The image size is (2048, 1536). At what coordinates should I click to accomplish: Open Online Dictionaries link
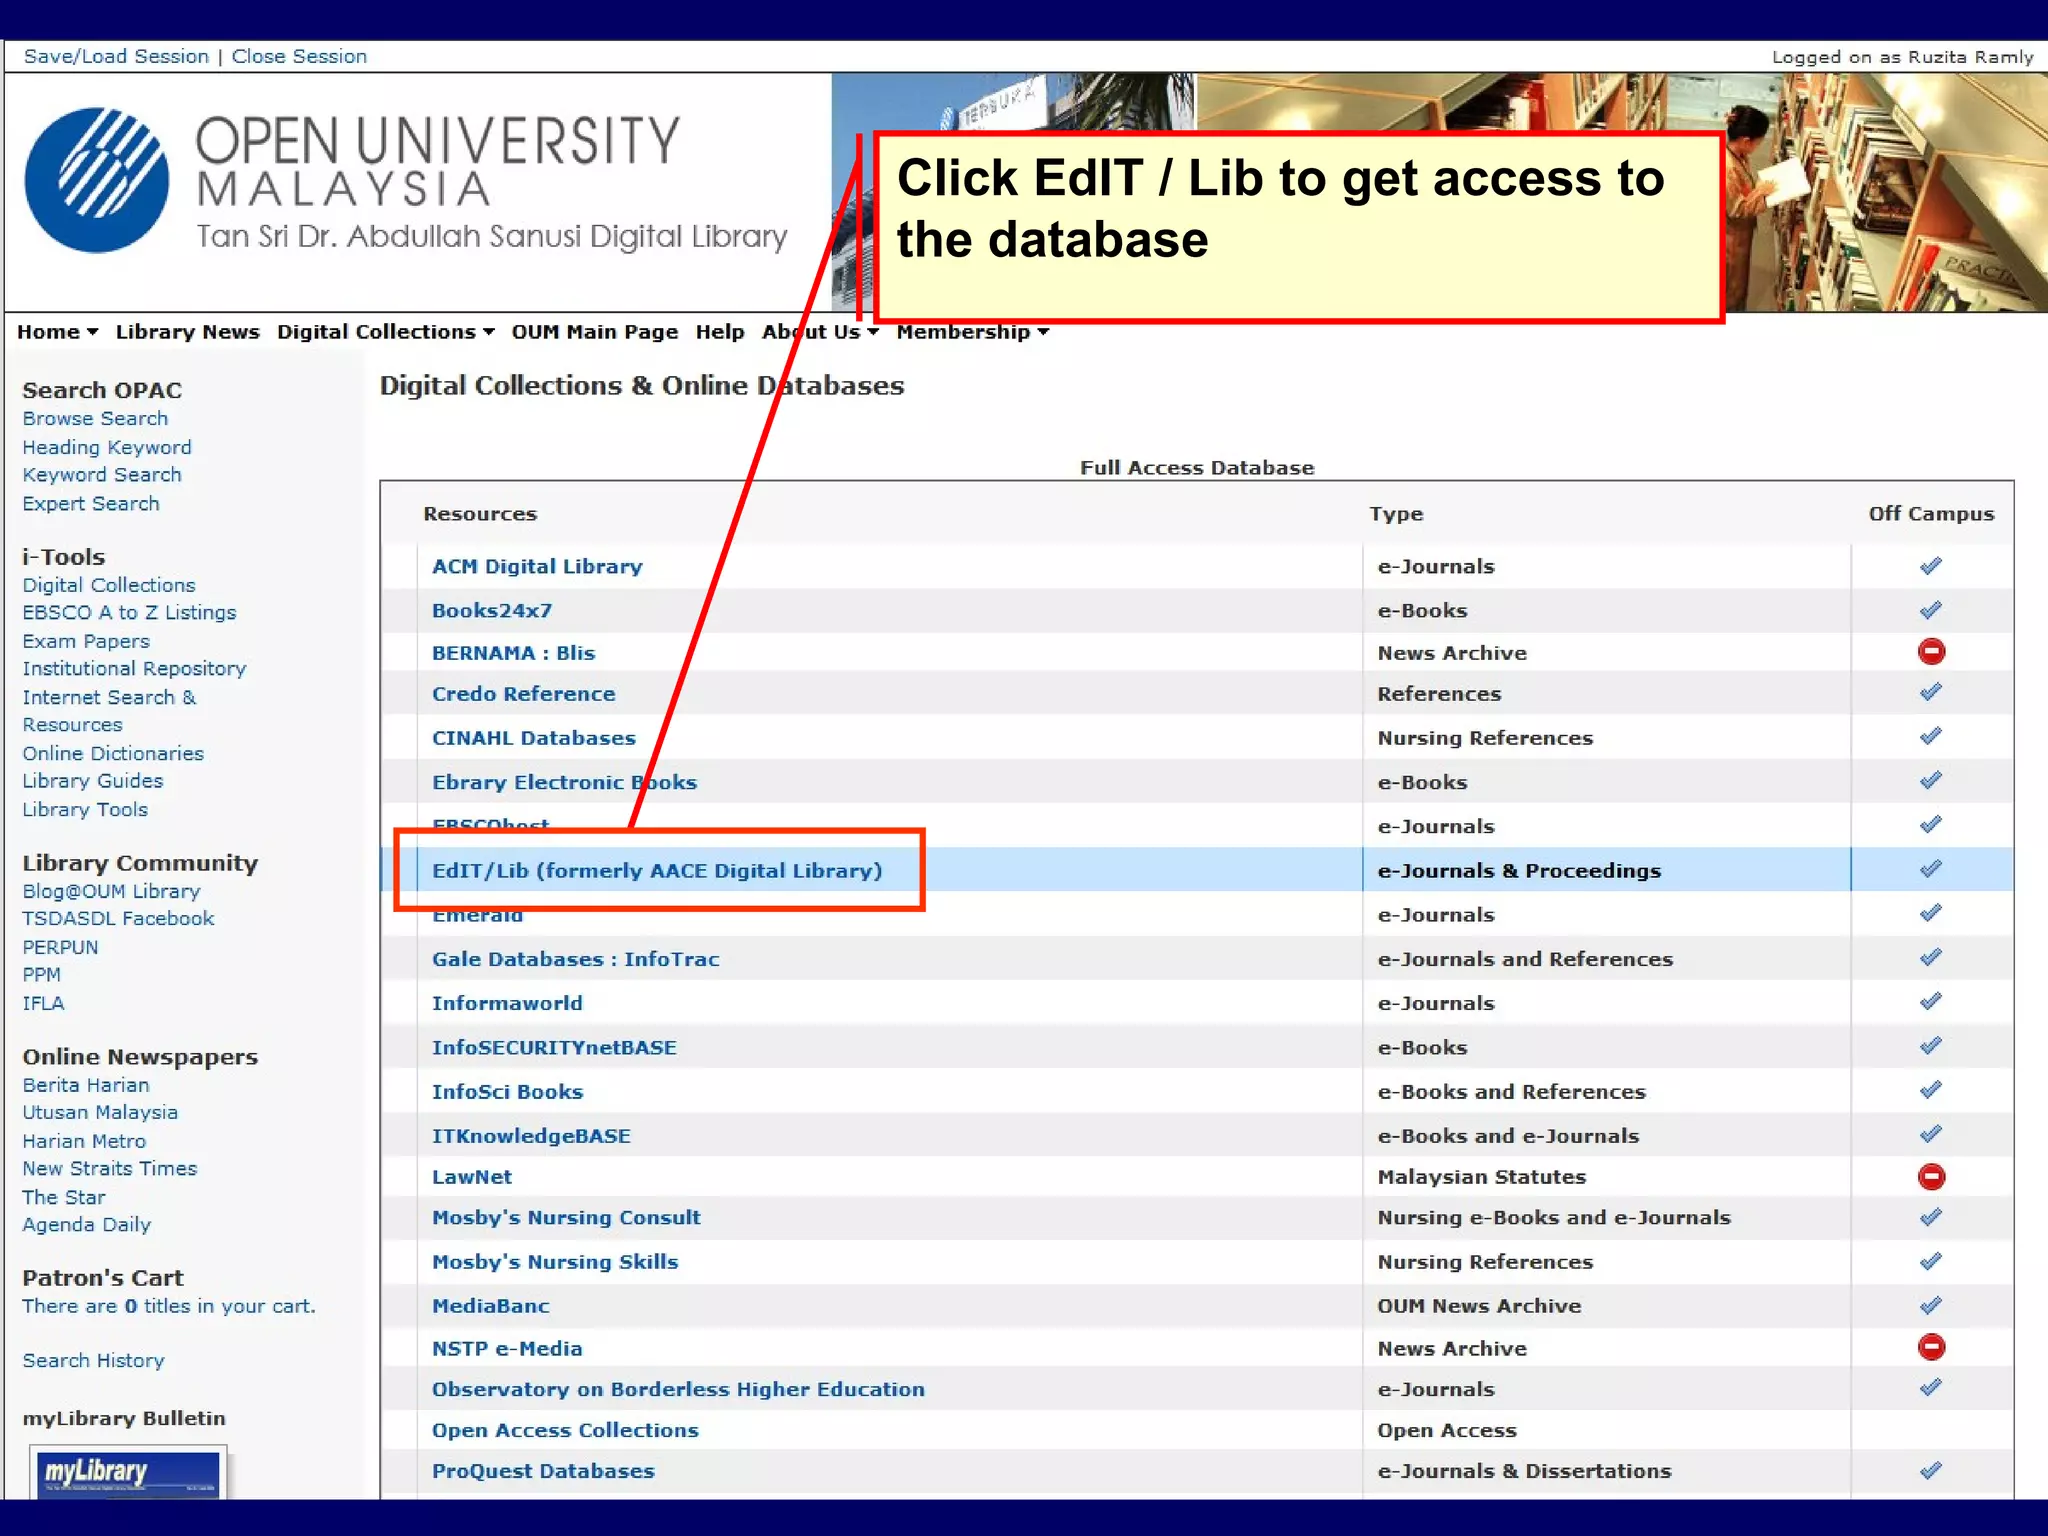(113, 753)
